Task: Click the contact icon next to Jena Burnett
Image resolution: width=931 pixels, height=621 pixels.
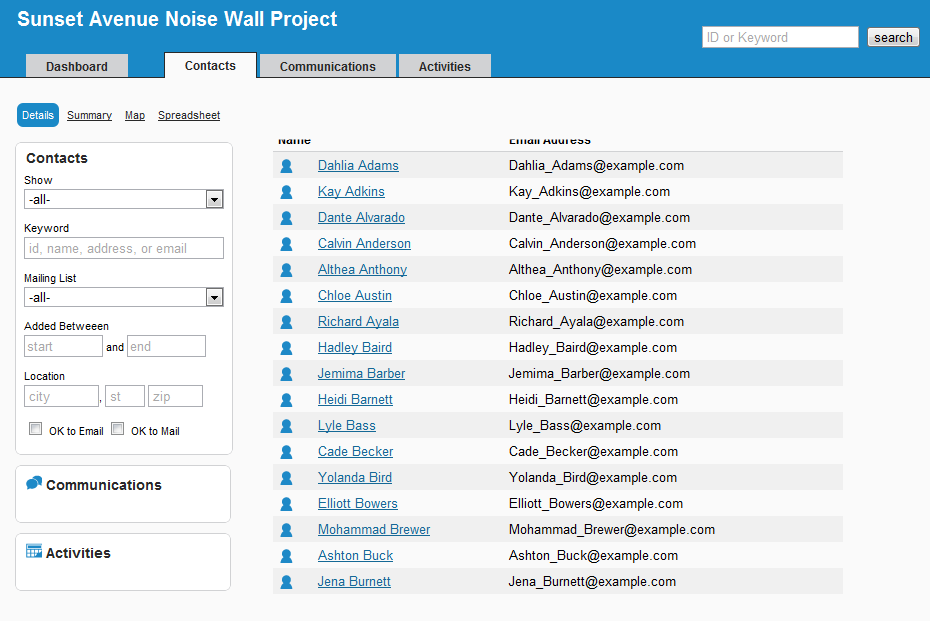Action: (286, 582)
